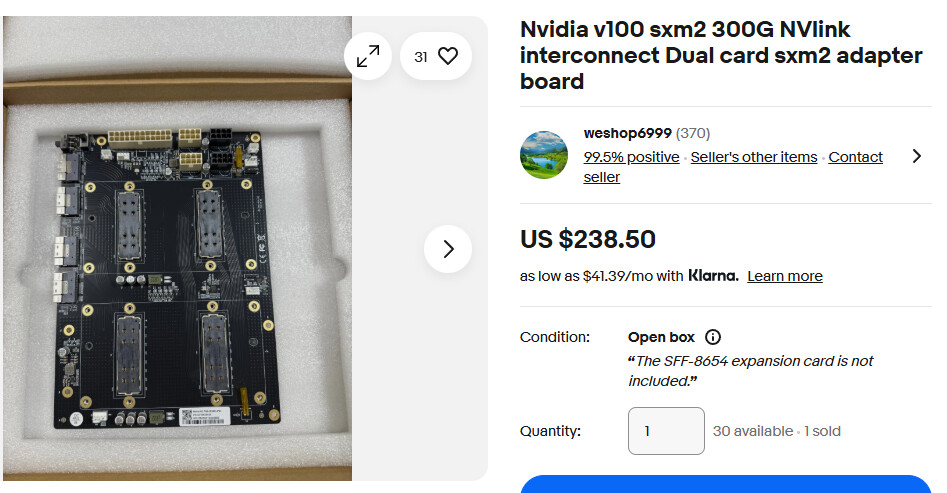Click the Nvidia v100 listing title
This screenshot has width=947, height=493.
pos(720,55)
